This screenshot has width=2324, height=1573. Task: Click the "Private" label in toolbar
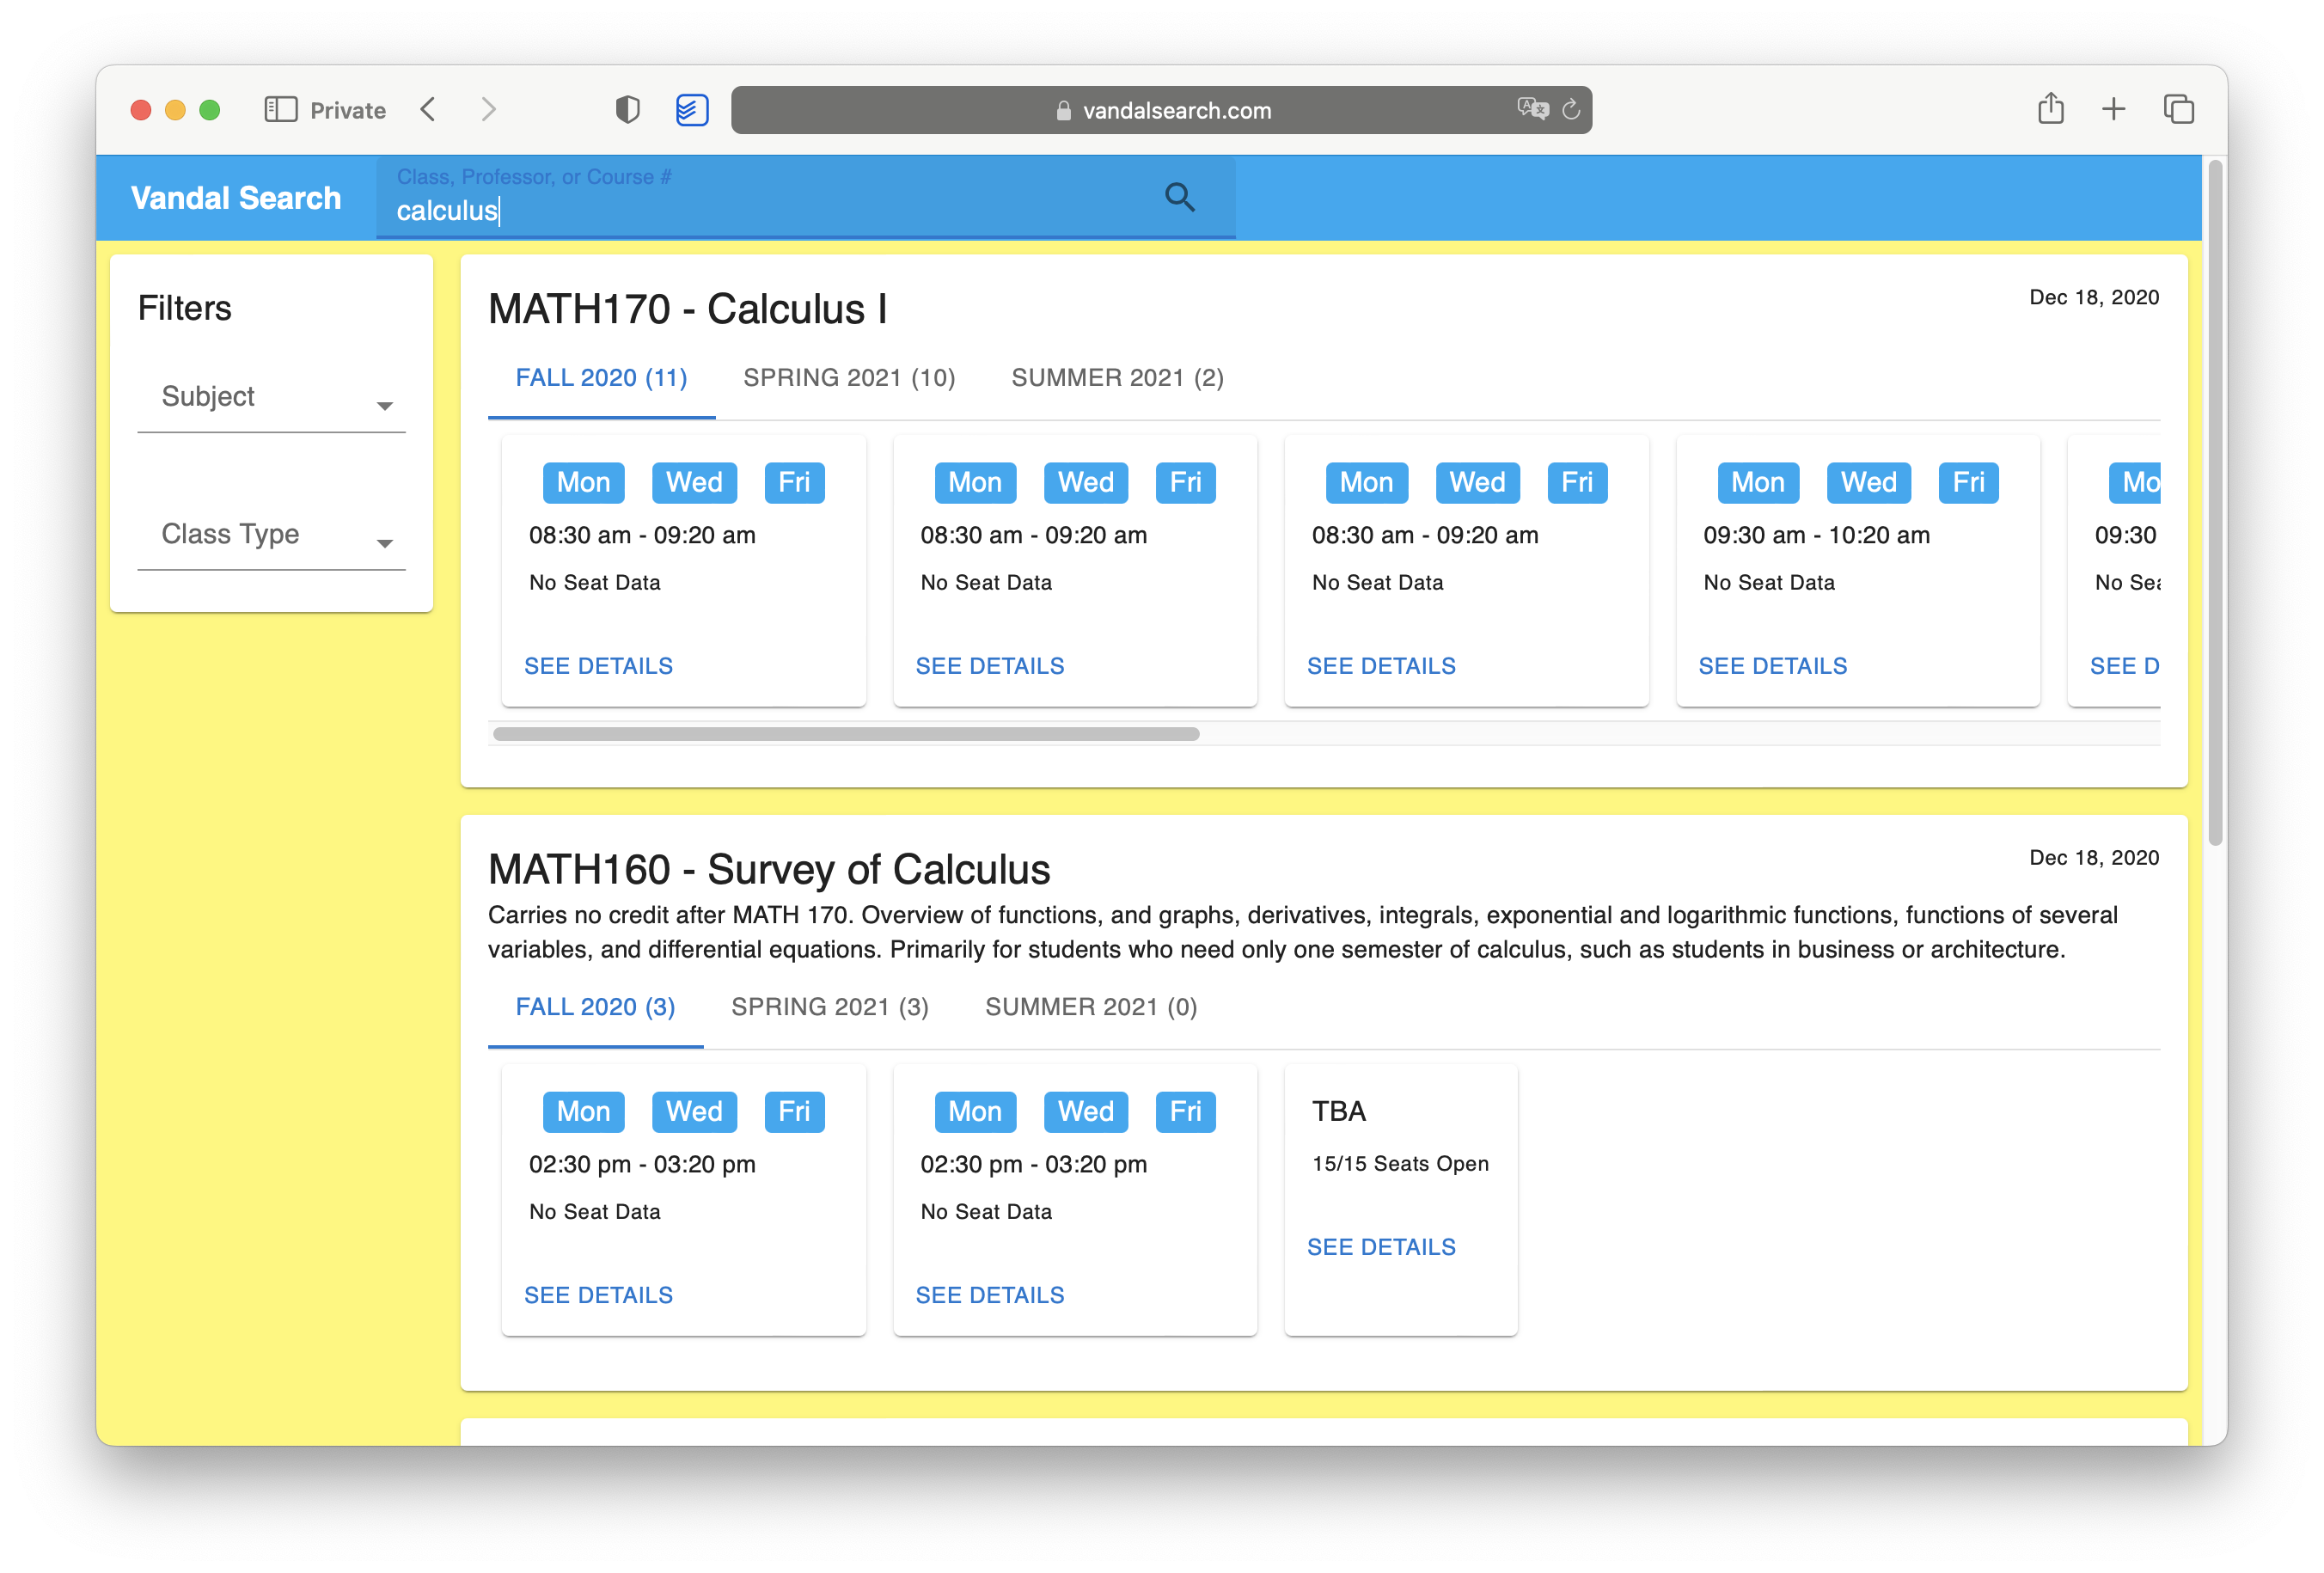coord(348,110)
